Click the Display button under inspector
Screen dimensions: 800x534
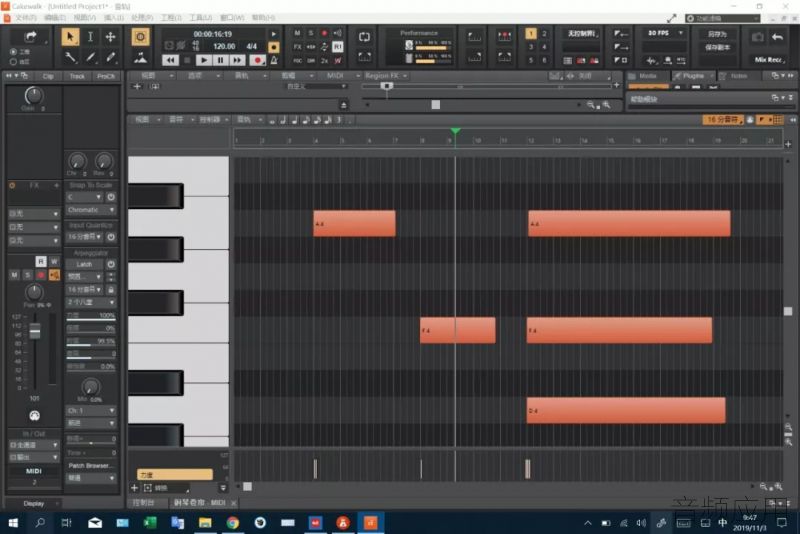coord(34,503)
